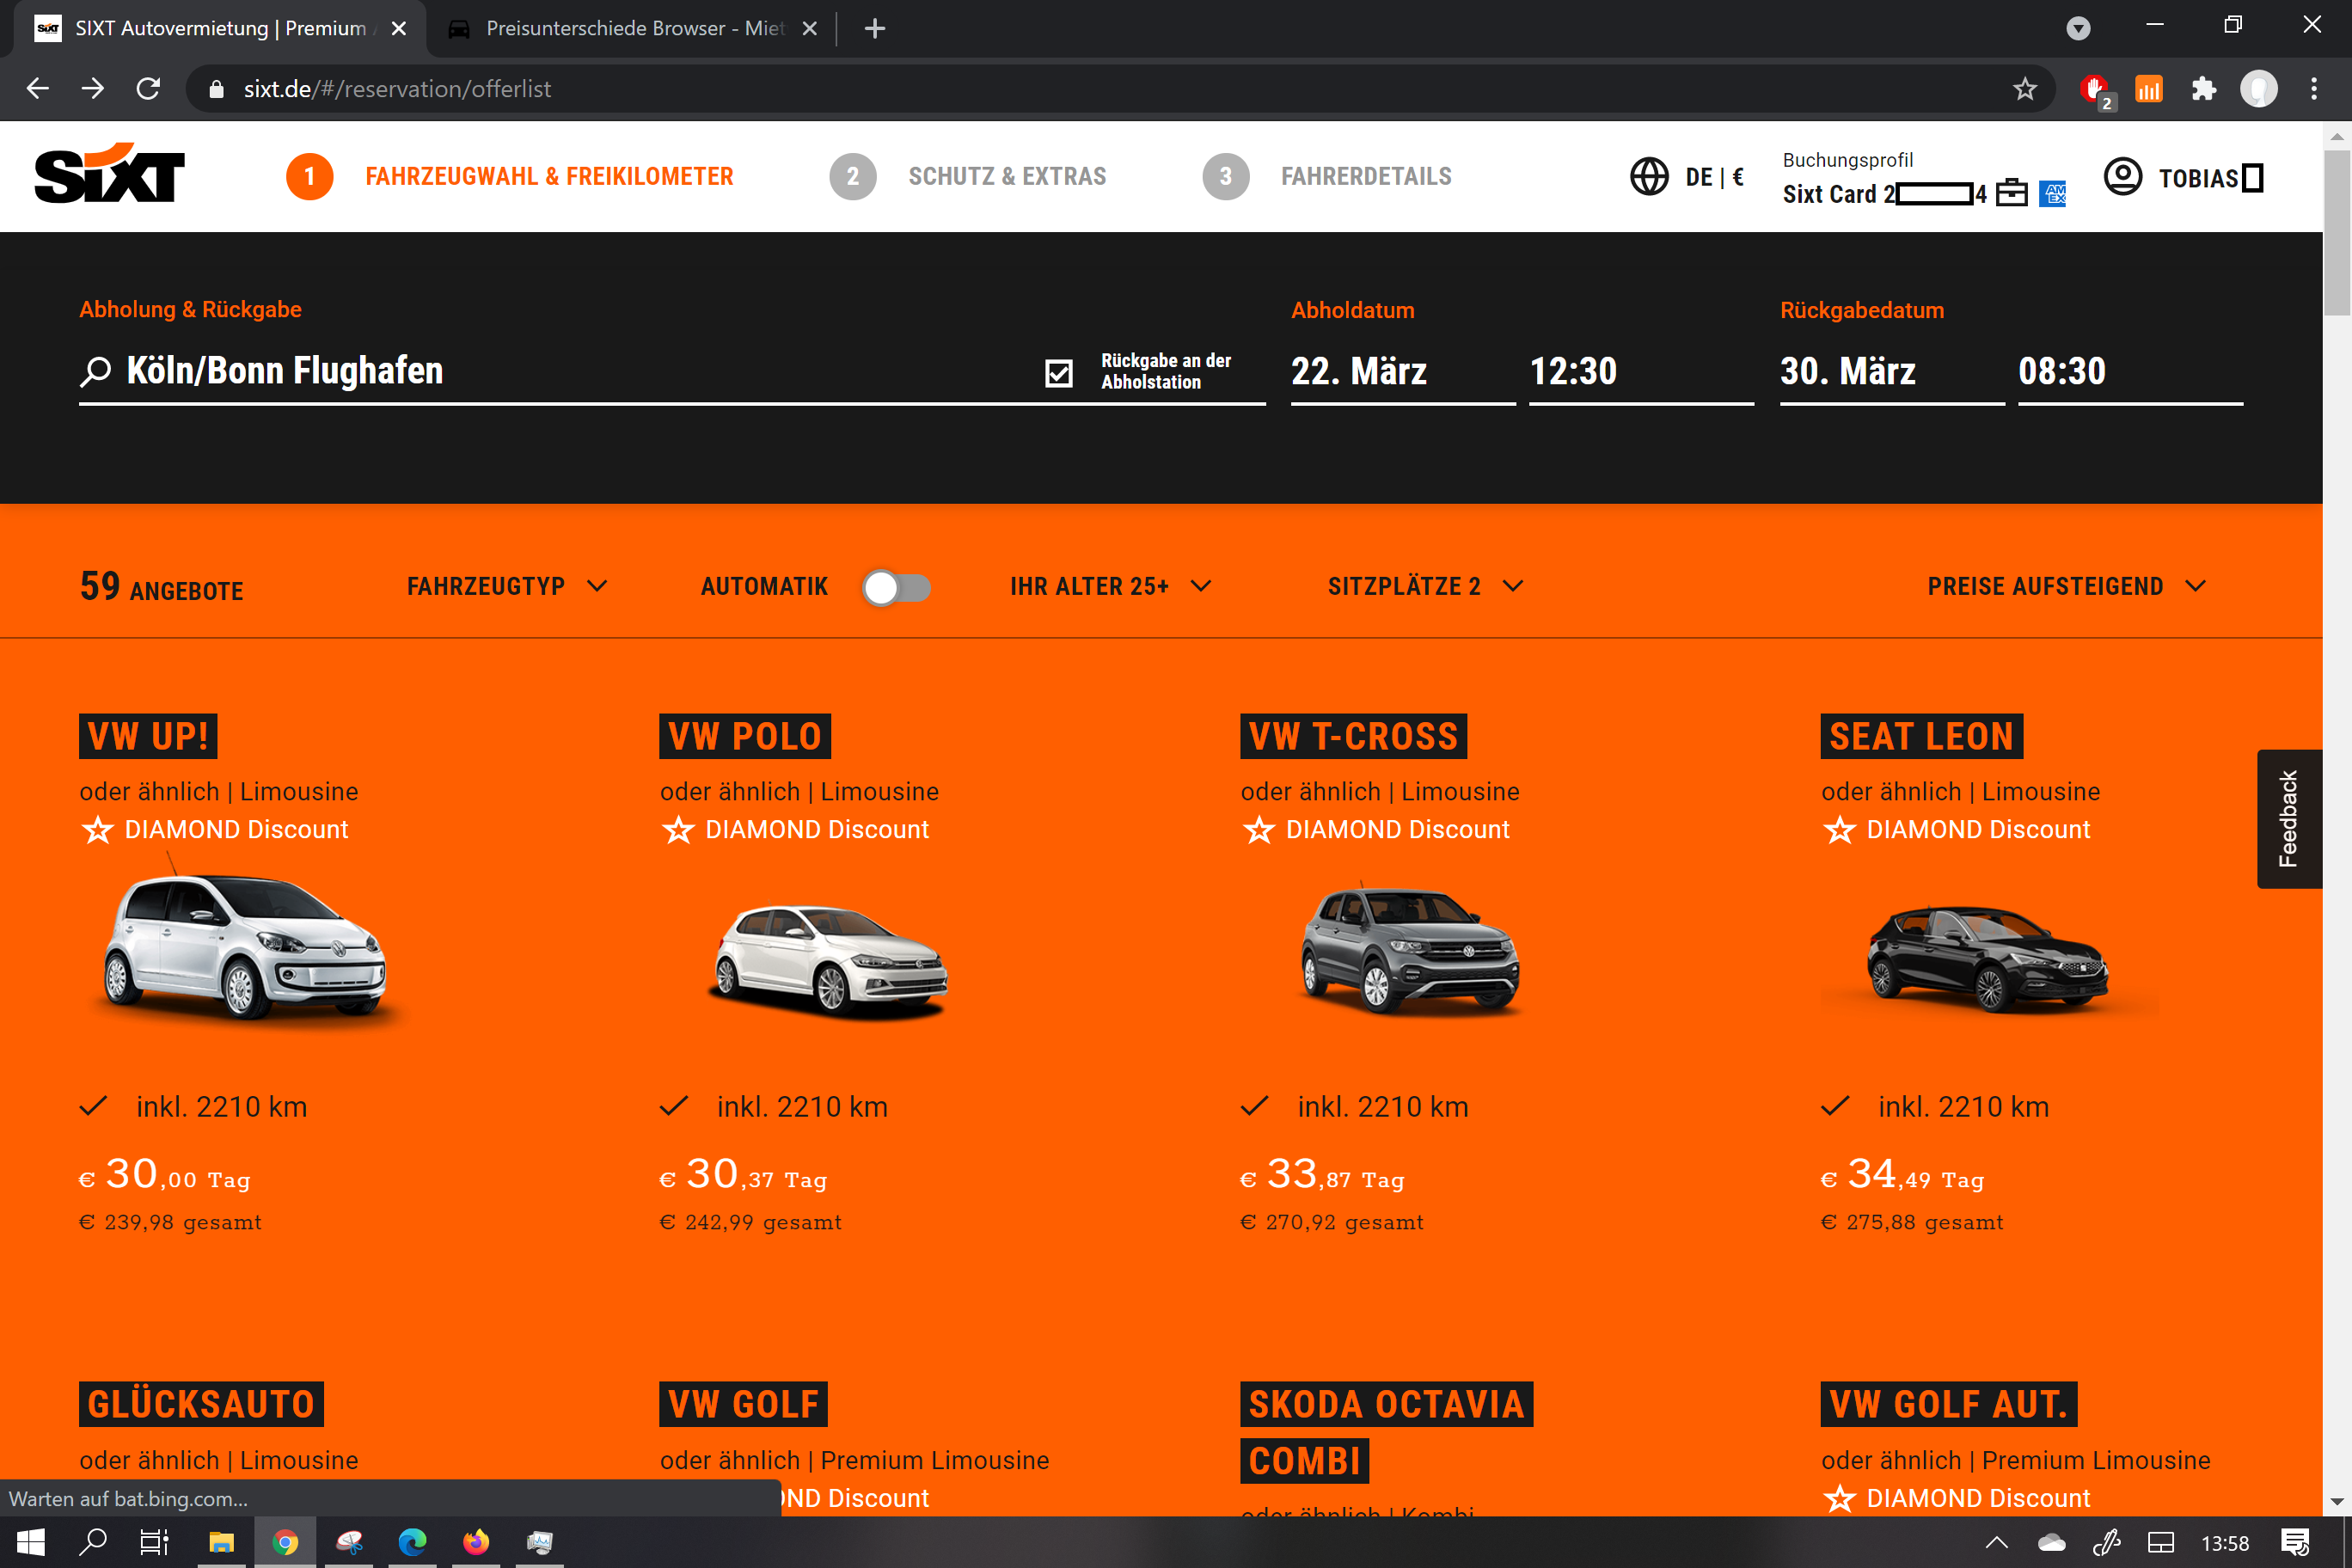The image size is (2352, 1568).
Task: Click the VW UP! car image
Action: point(245,946)
